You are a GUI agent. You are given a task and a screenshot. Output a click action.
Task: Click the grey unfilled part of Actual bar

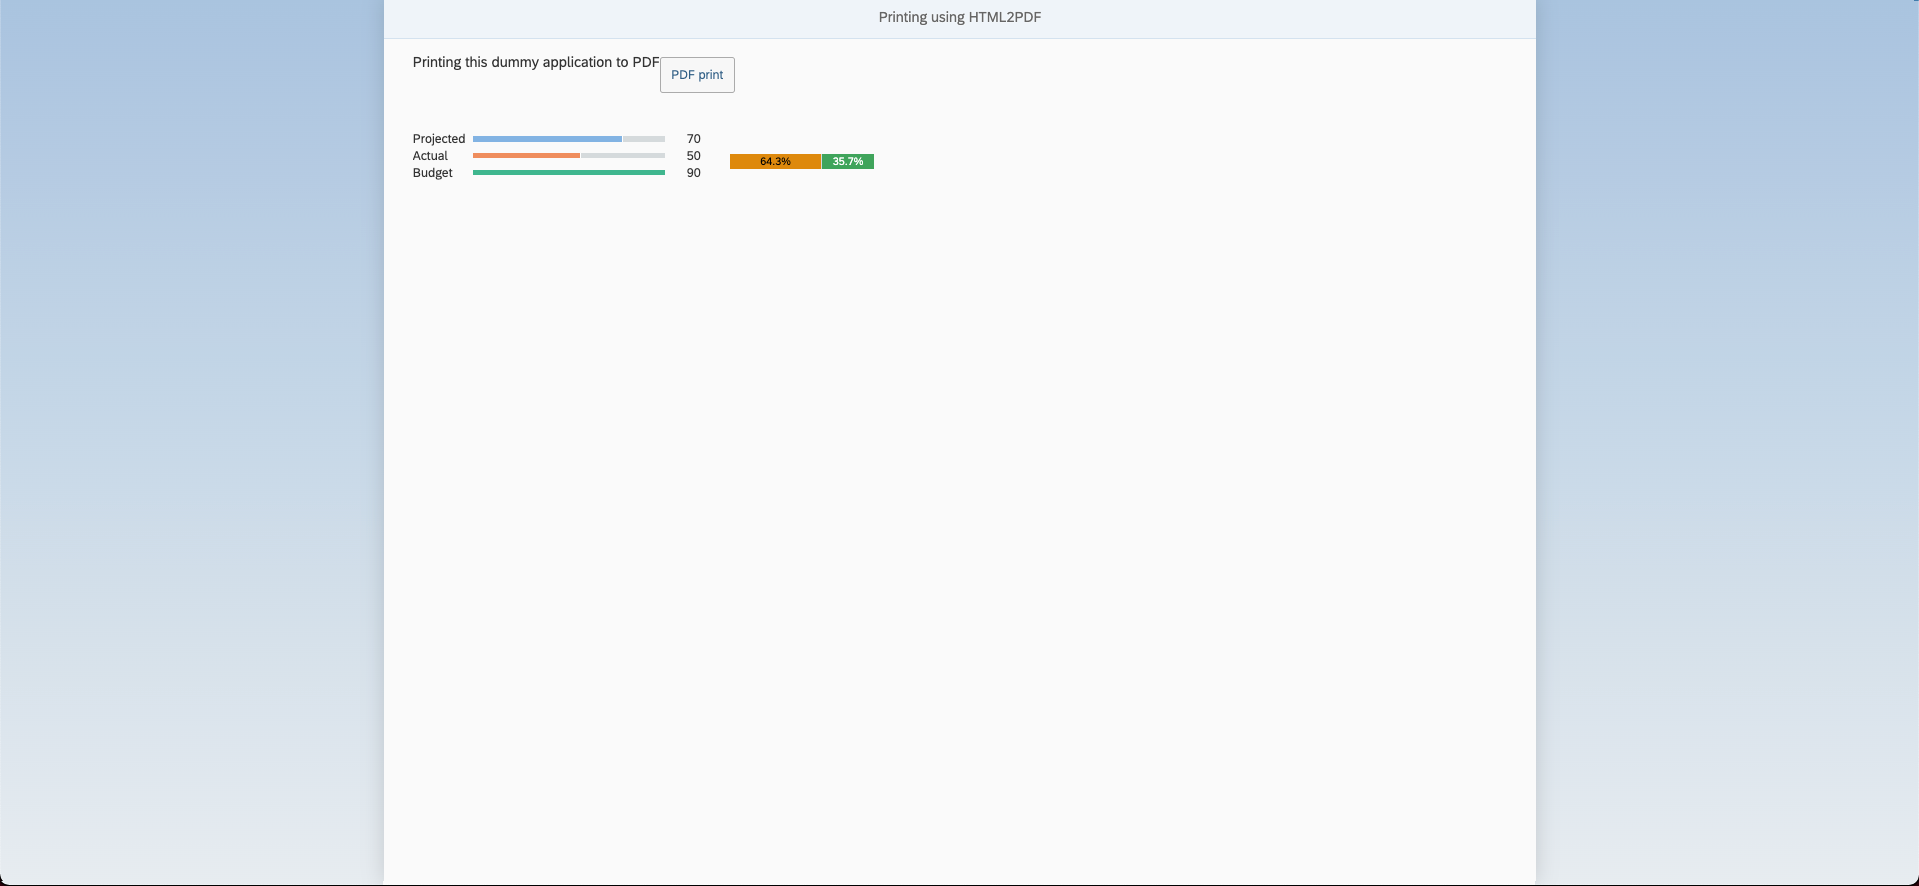[x=623, y=156]
